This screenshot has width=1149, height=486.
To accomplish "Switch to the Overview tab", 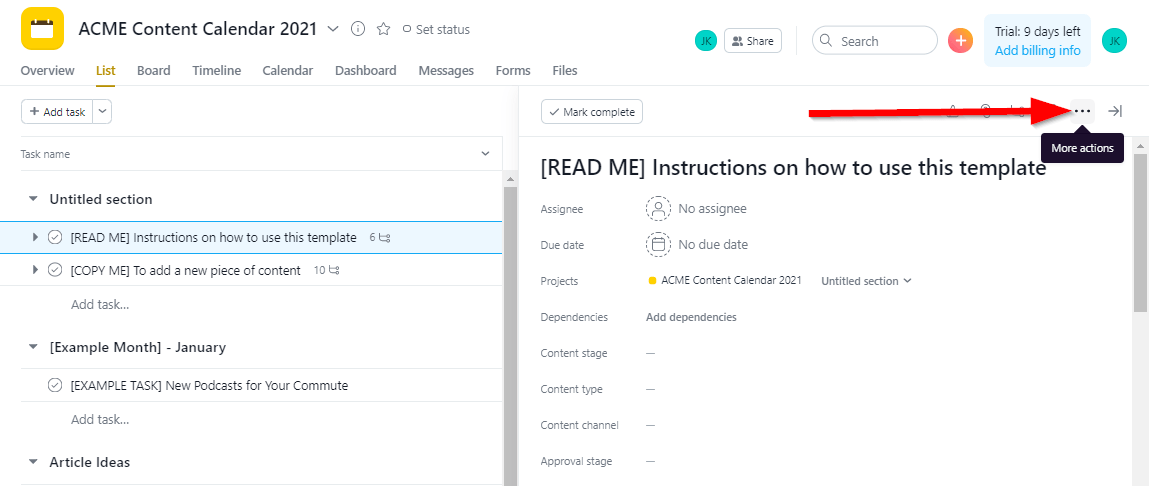I will coord(48,70).
